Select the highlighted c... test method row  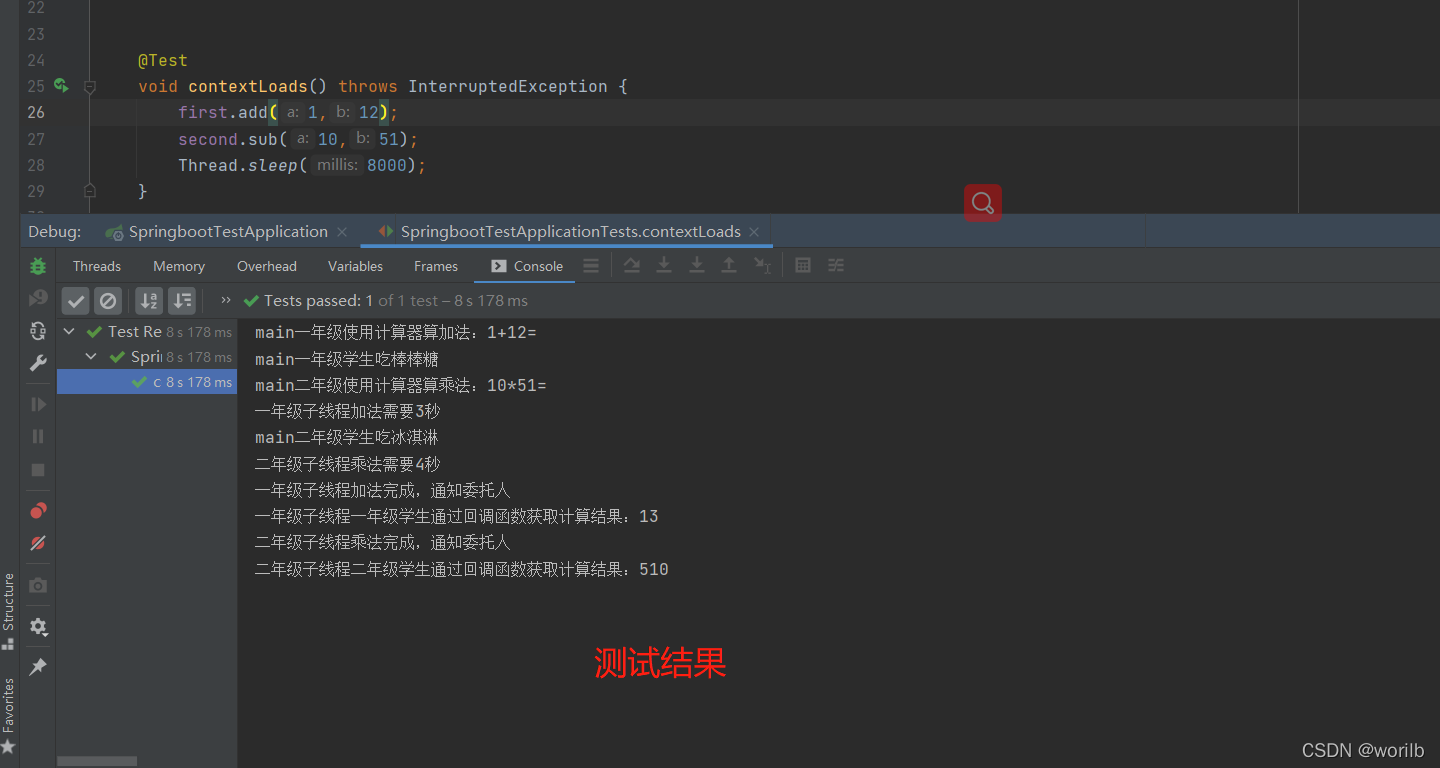pos(147,382)
